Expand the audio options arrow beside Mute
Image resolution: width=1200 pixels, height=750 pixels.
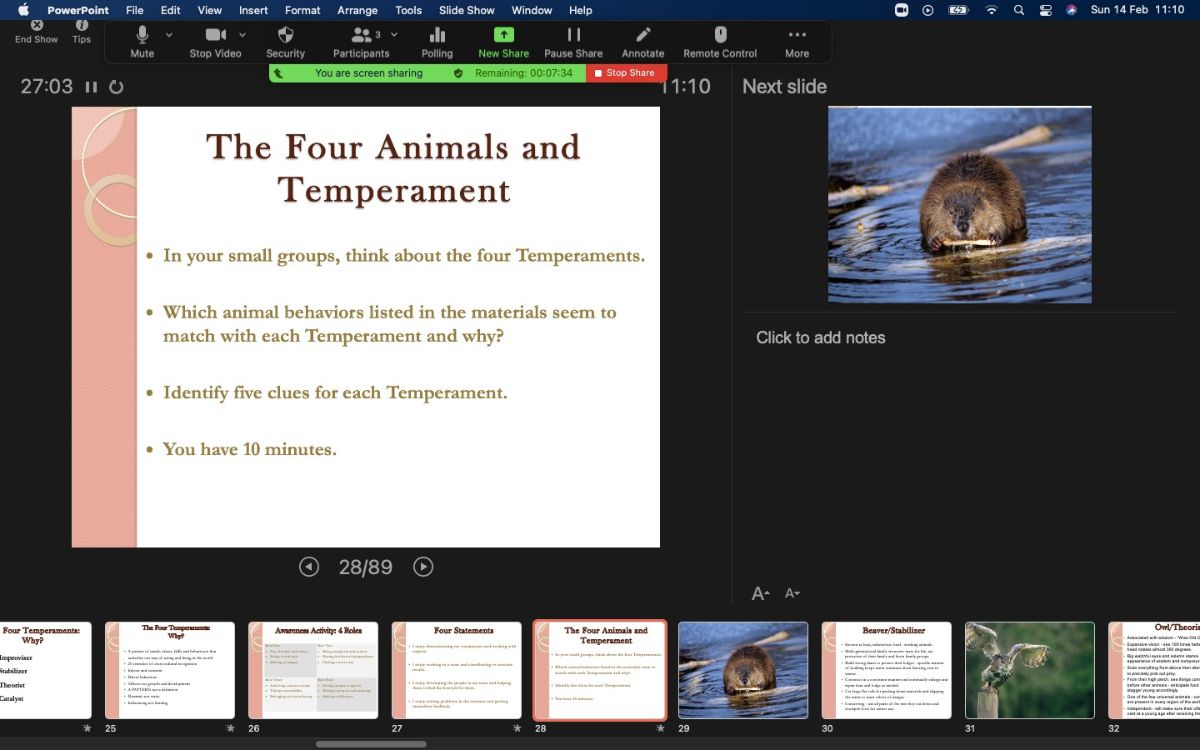[x=169, y=34]
